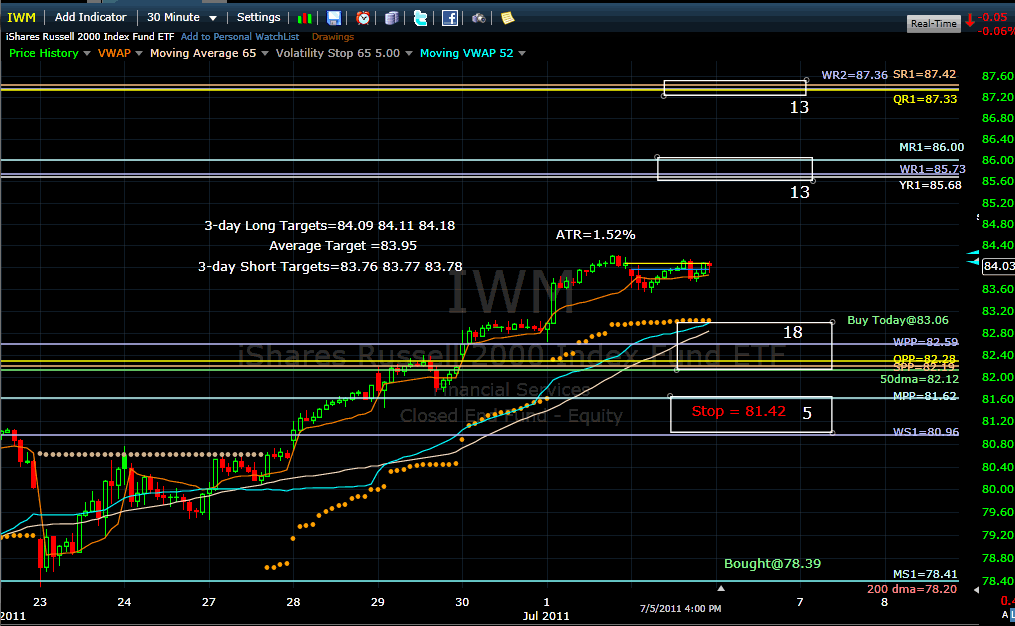Select the Bought@78.39 annotation
Screen dimensions: 1015x626
tap(772, 563)
